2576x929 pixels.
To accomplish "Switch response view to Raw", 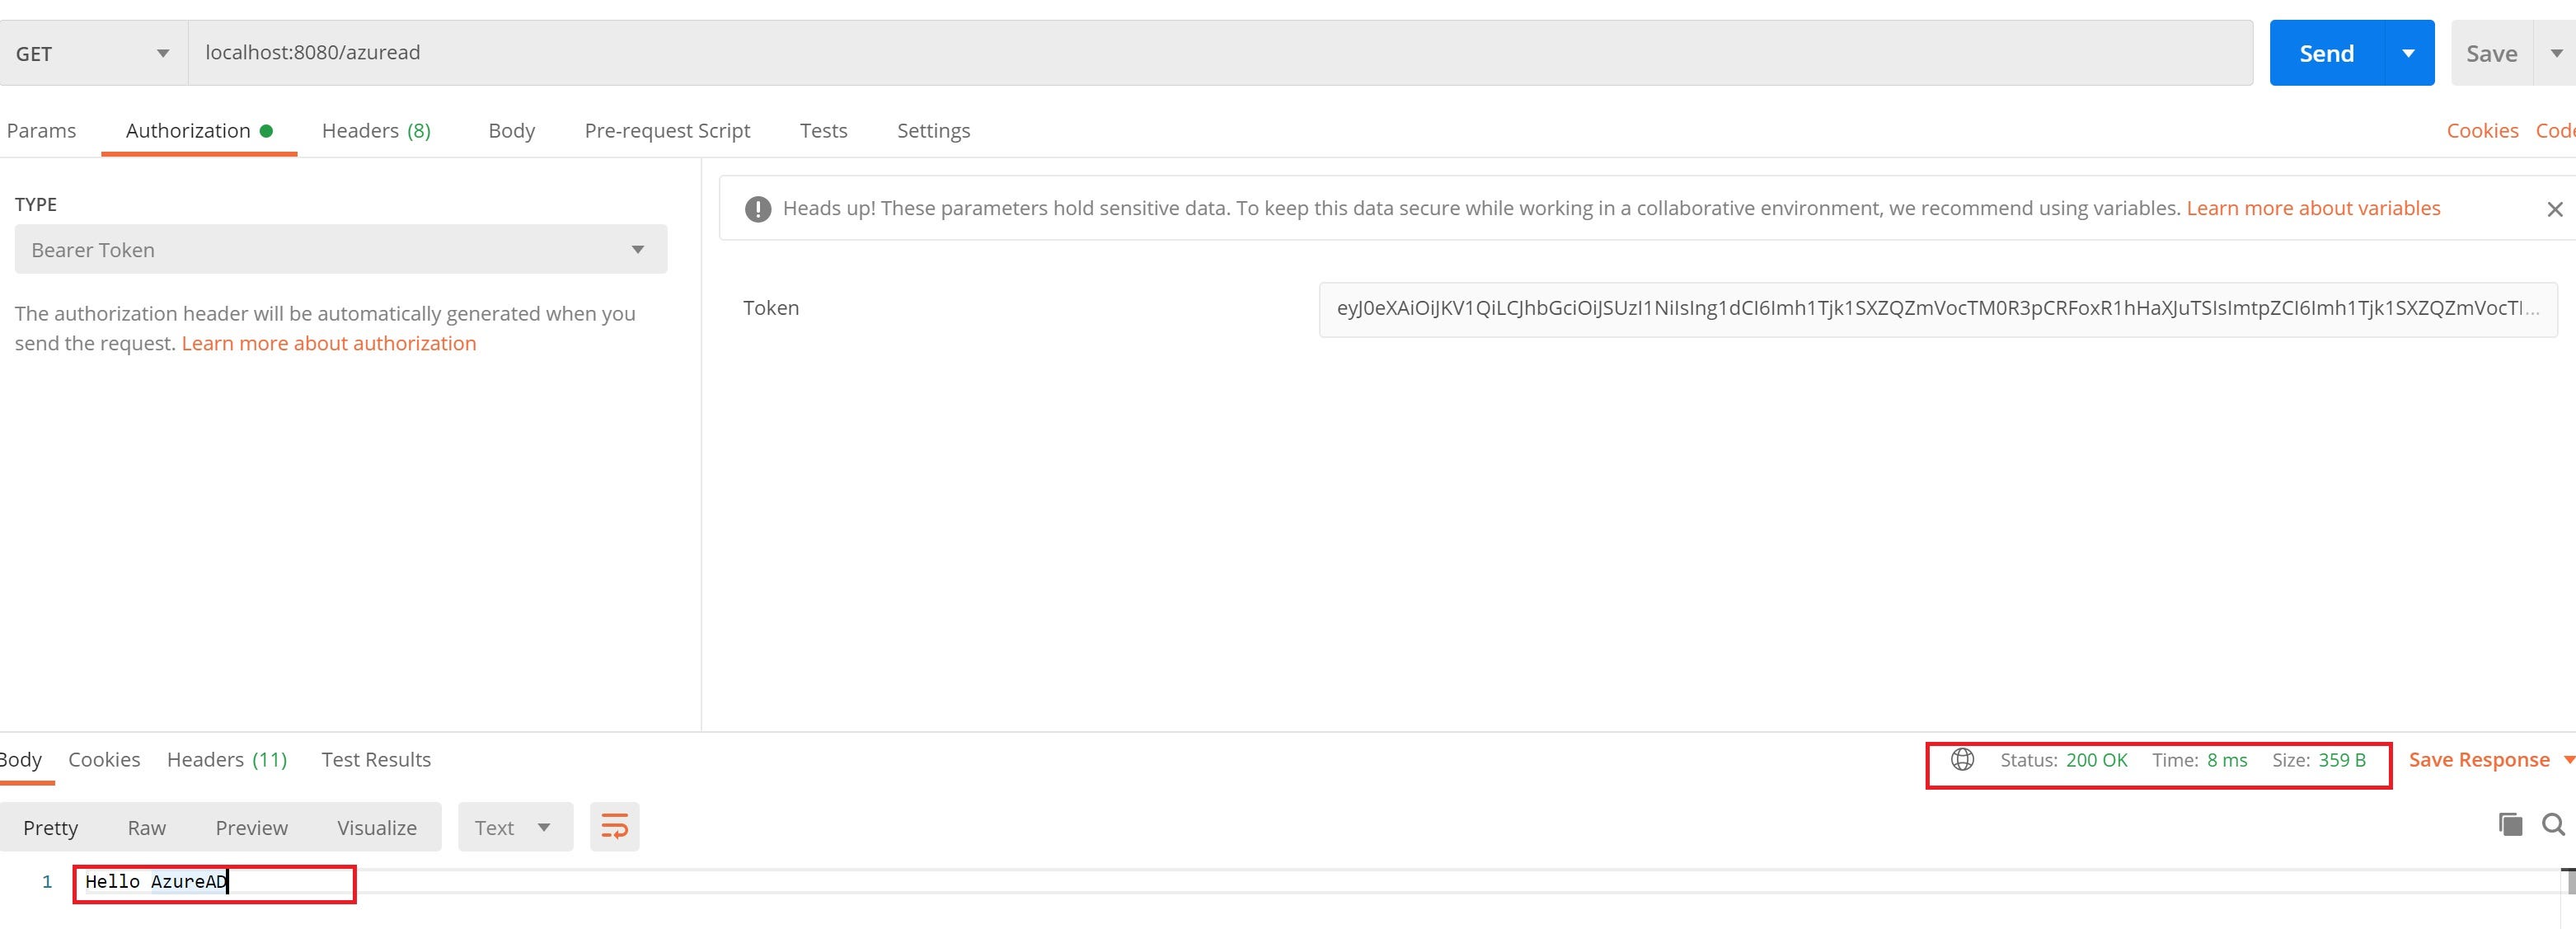I will click(146, 827).
